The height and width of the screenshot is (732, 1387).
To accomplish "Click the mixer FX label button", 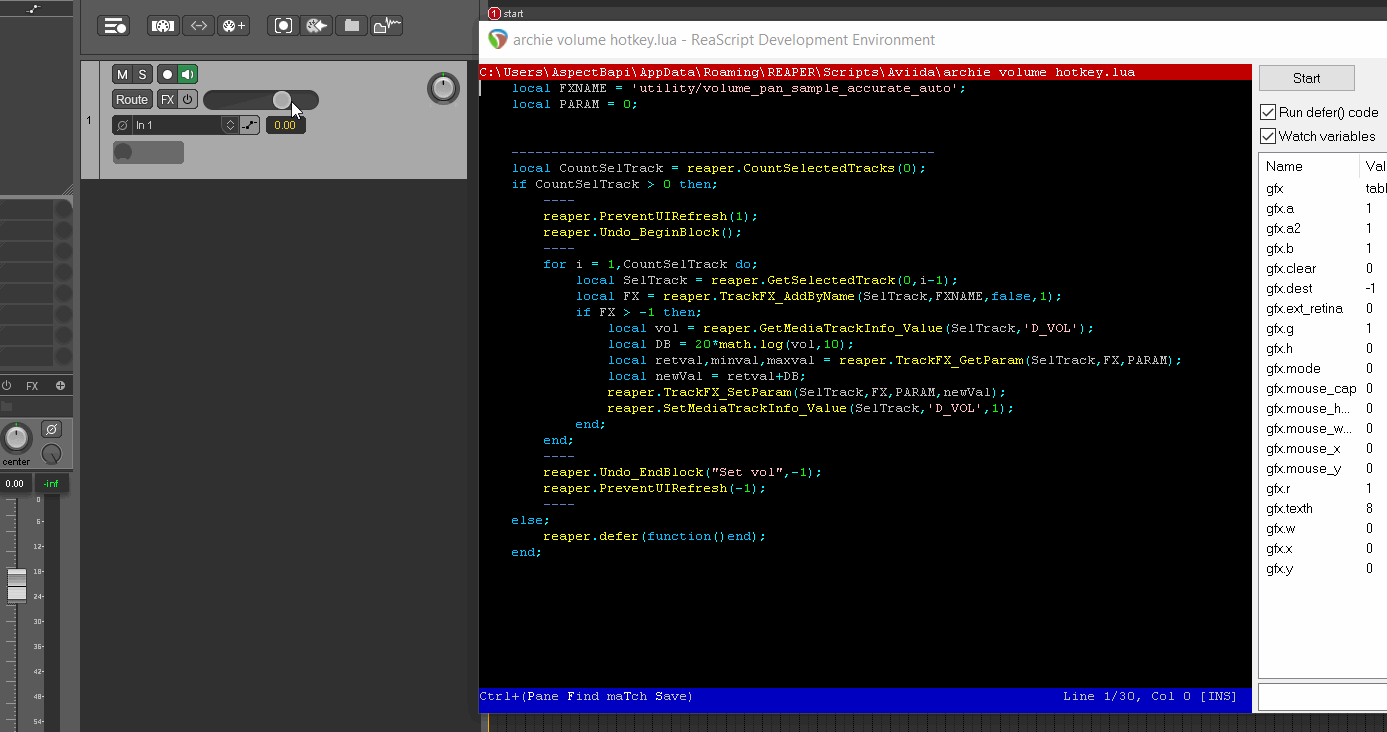I will click(x=32, y=386).
